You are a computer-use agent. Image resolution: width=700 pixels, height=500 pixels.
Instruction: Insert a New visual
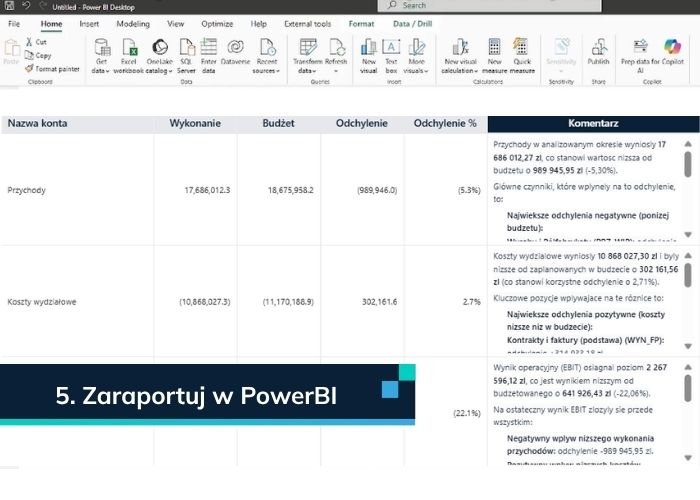tap(369, 56)
